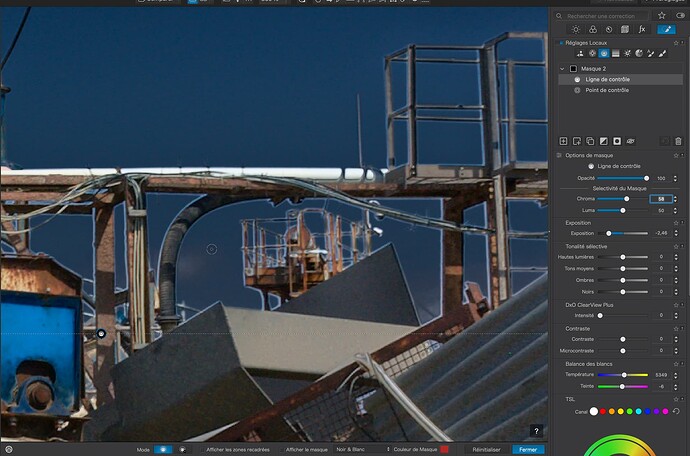This screenshot has height=456, width=690.
Task: Click the circular icon in the image area's lower-left corner
Action: (x=8, y=449)
